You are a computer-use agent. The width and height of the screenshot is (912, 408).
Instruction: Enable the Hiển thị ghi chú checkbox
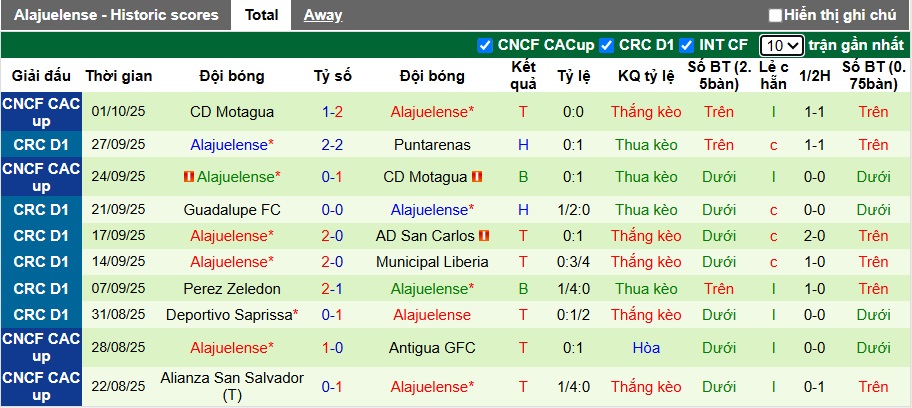click(775, 15)
